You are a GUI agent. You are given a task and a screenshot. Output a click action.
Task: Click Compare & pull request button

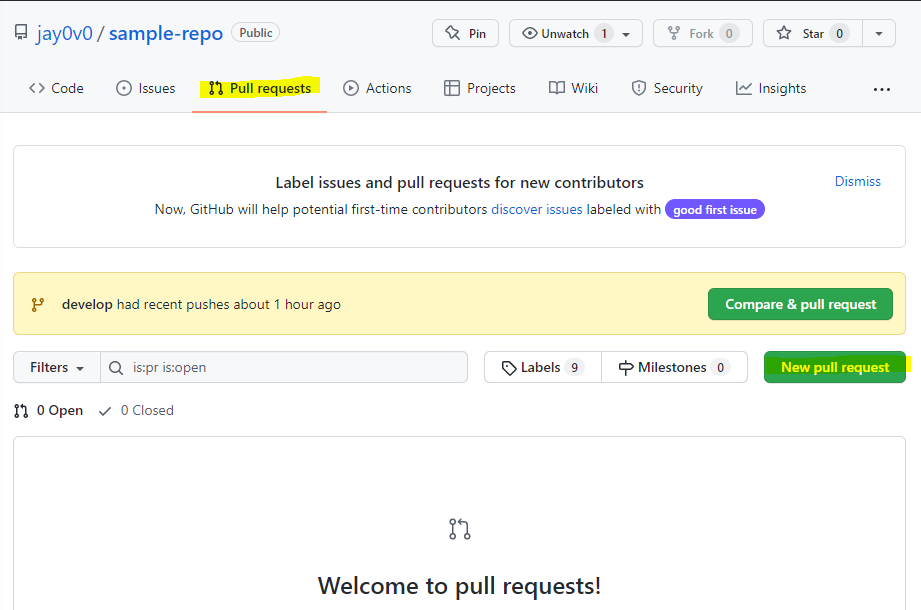800,304
